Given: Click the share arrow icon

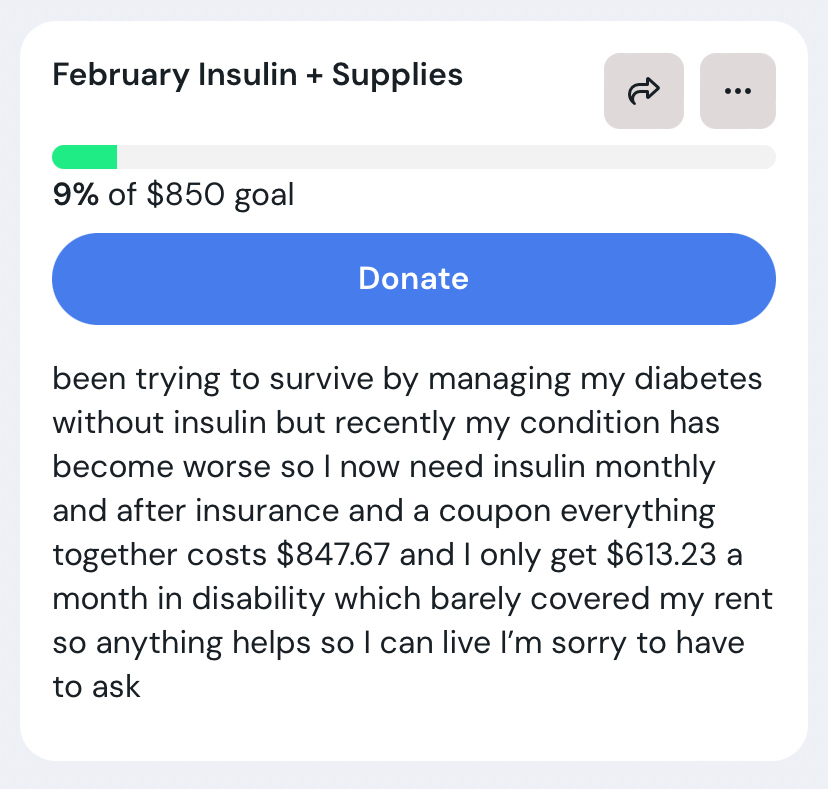Looking at the screenshot, I should (644, 92).
